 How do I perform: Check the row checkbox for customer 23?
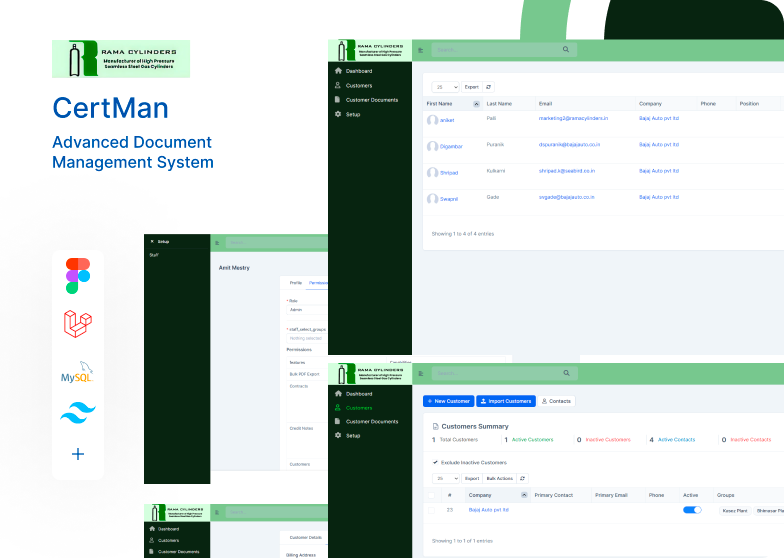pyautogui.click(x=433, y=510)
